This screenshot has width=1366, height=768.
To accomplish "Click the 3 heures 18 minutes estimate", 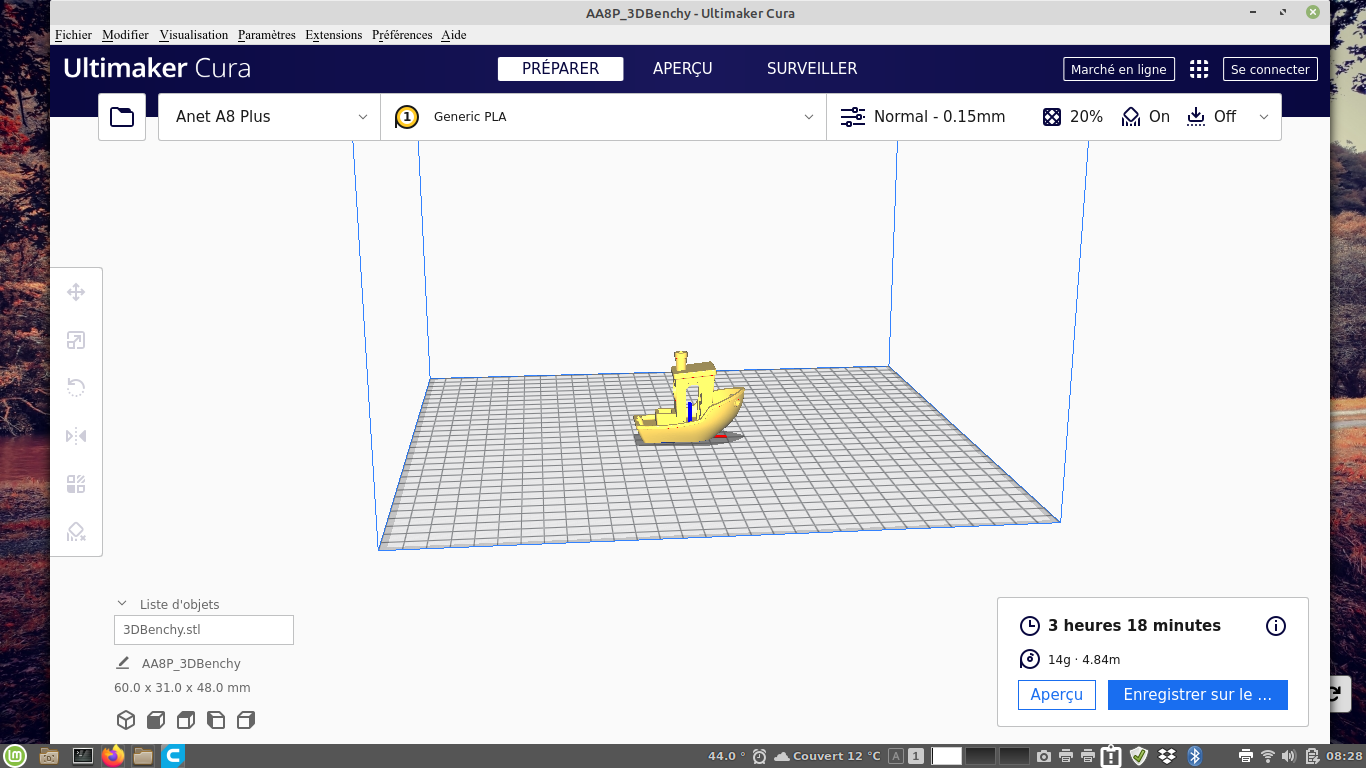I will [x=1134, y=626].
